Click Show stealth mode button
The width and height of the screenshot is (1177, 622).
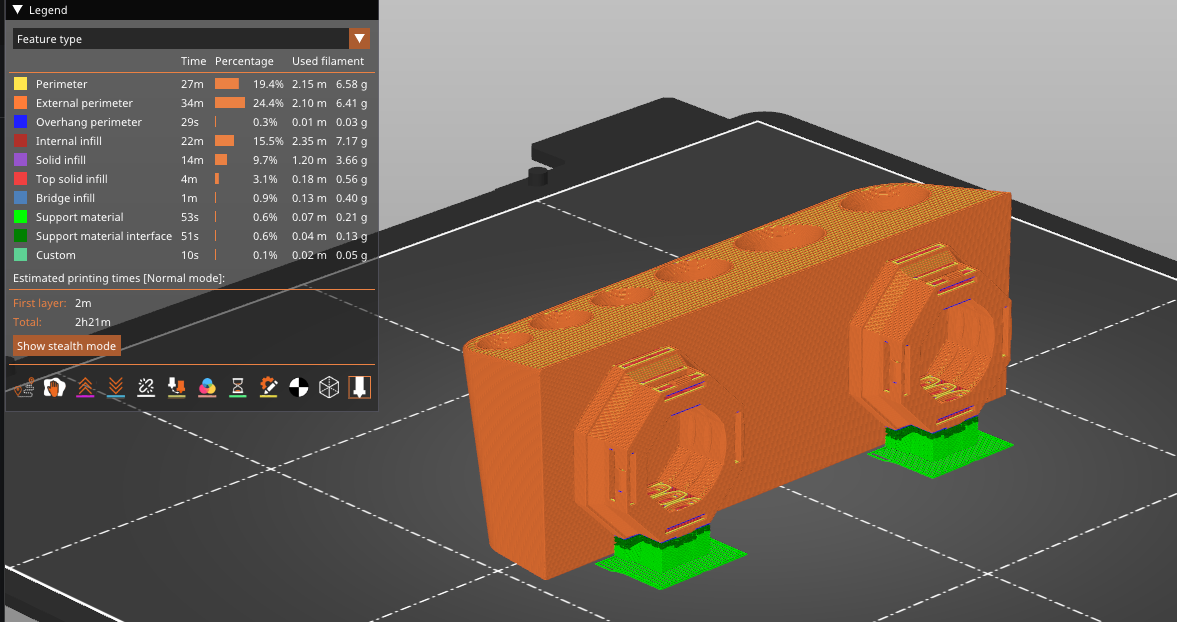67,346
